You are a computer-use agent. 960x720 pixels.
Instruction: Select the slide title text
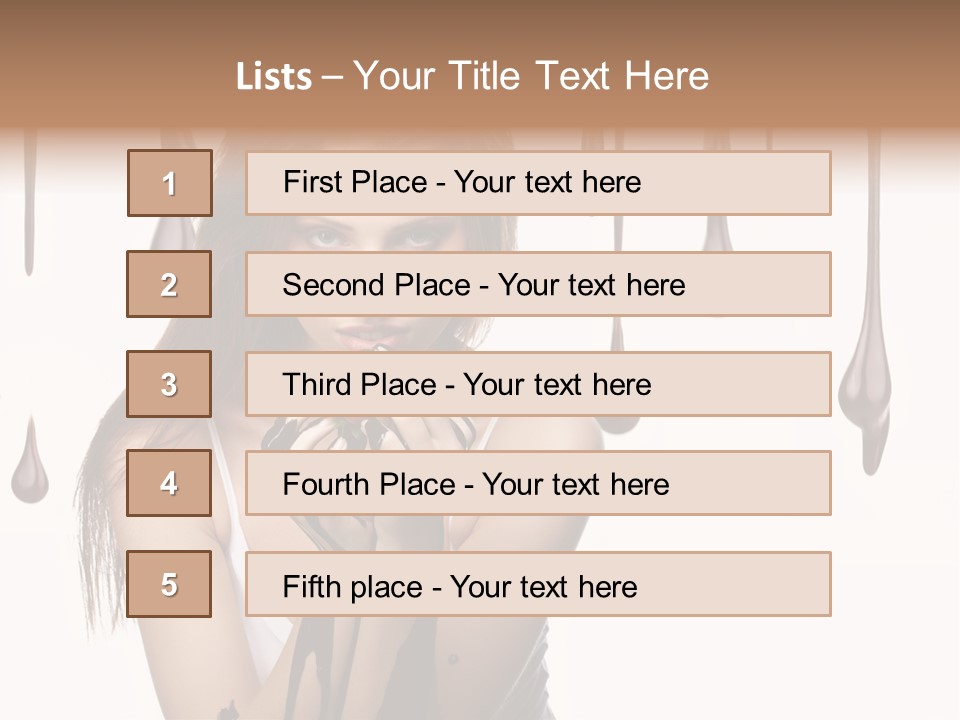472,76
